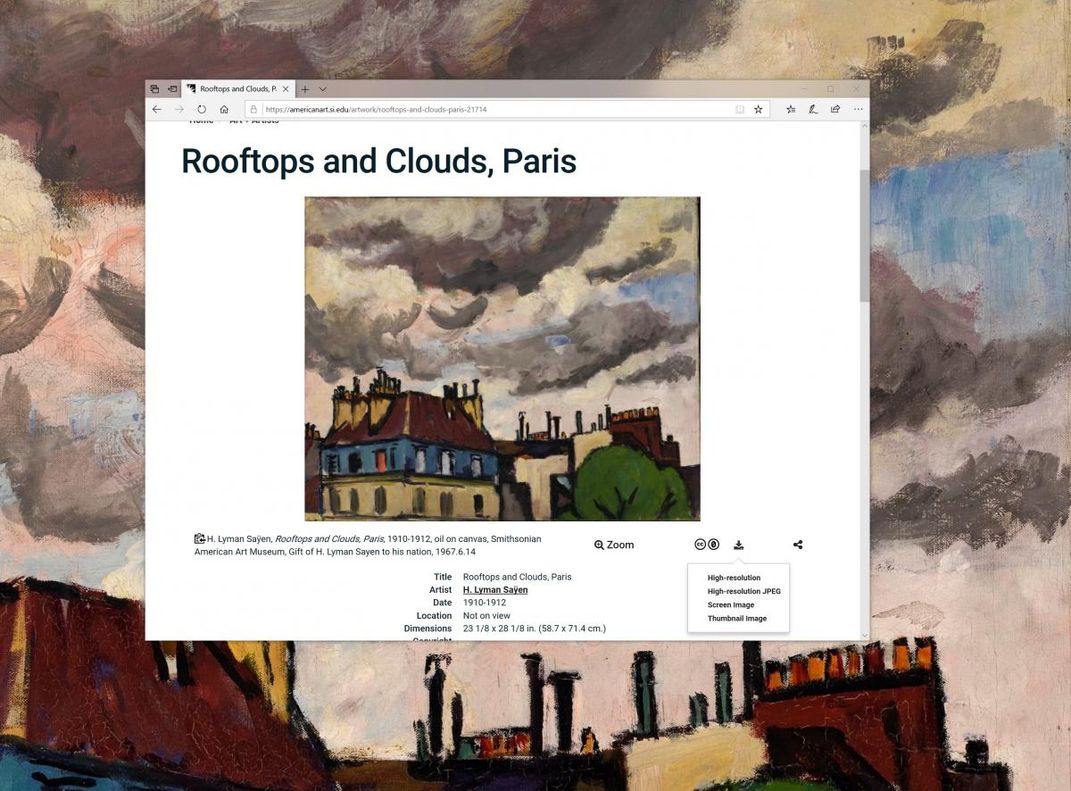Click the Not on view location text
Image resolution: width=1071 pixels, height=791 pixels.
pyautogui.click(x=486, y=615)
